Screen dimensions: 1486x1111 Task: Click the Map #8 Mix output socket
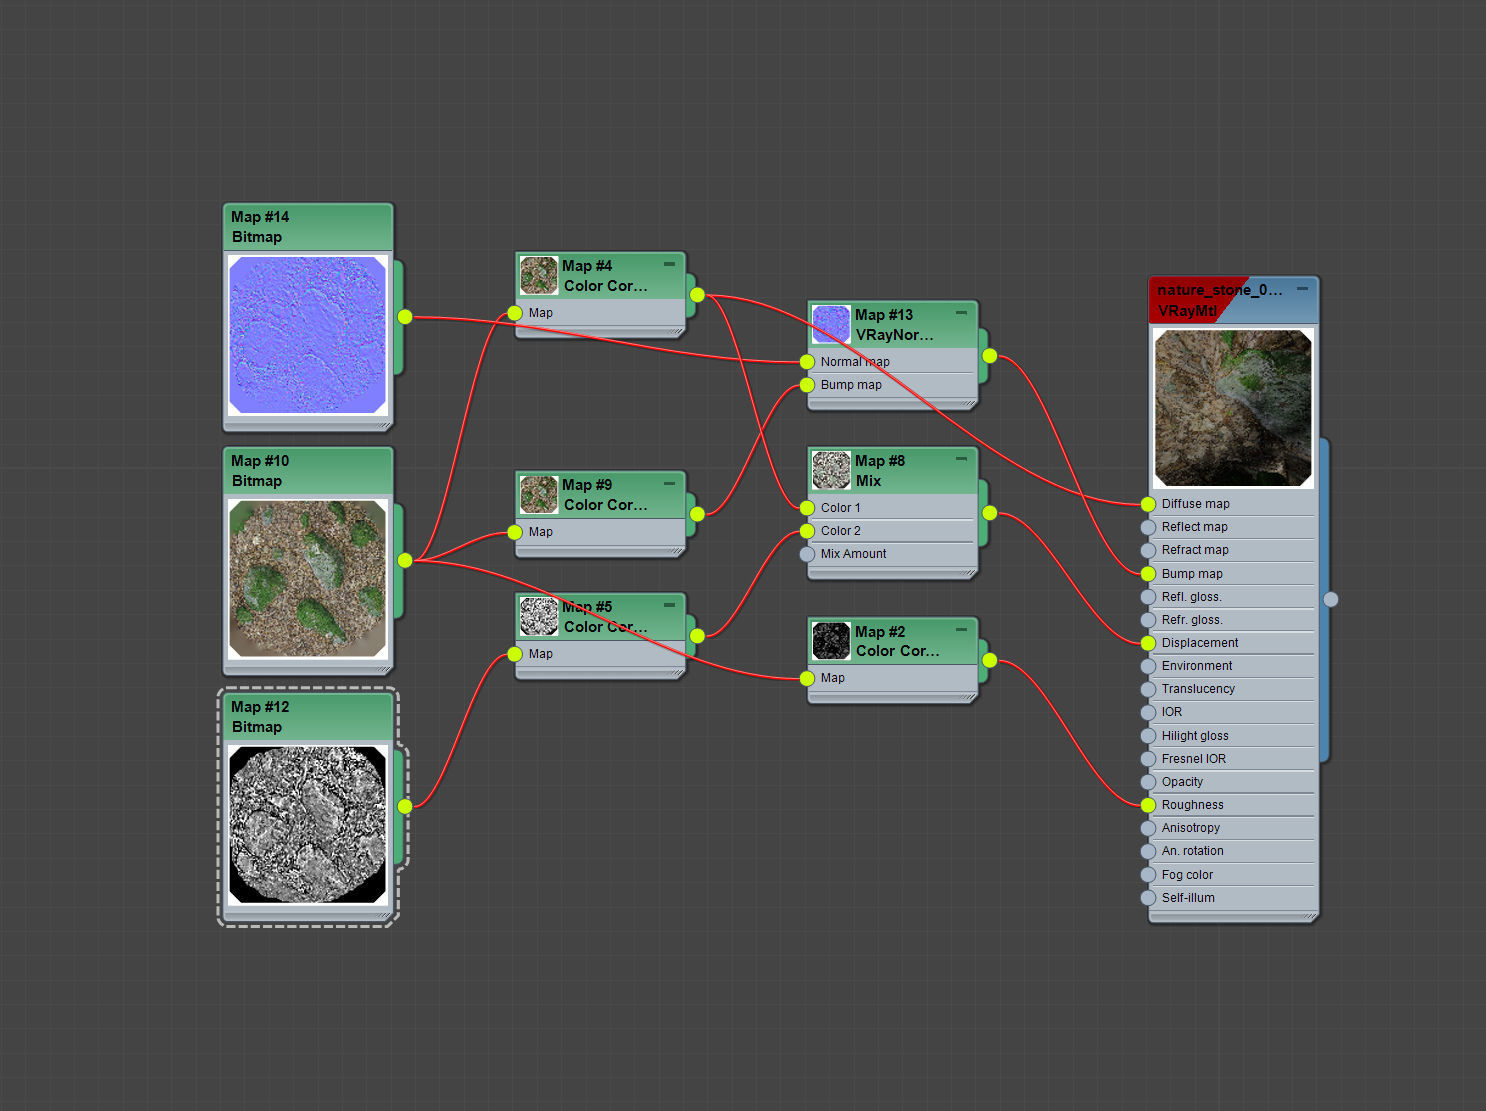tap(989, 513)
